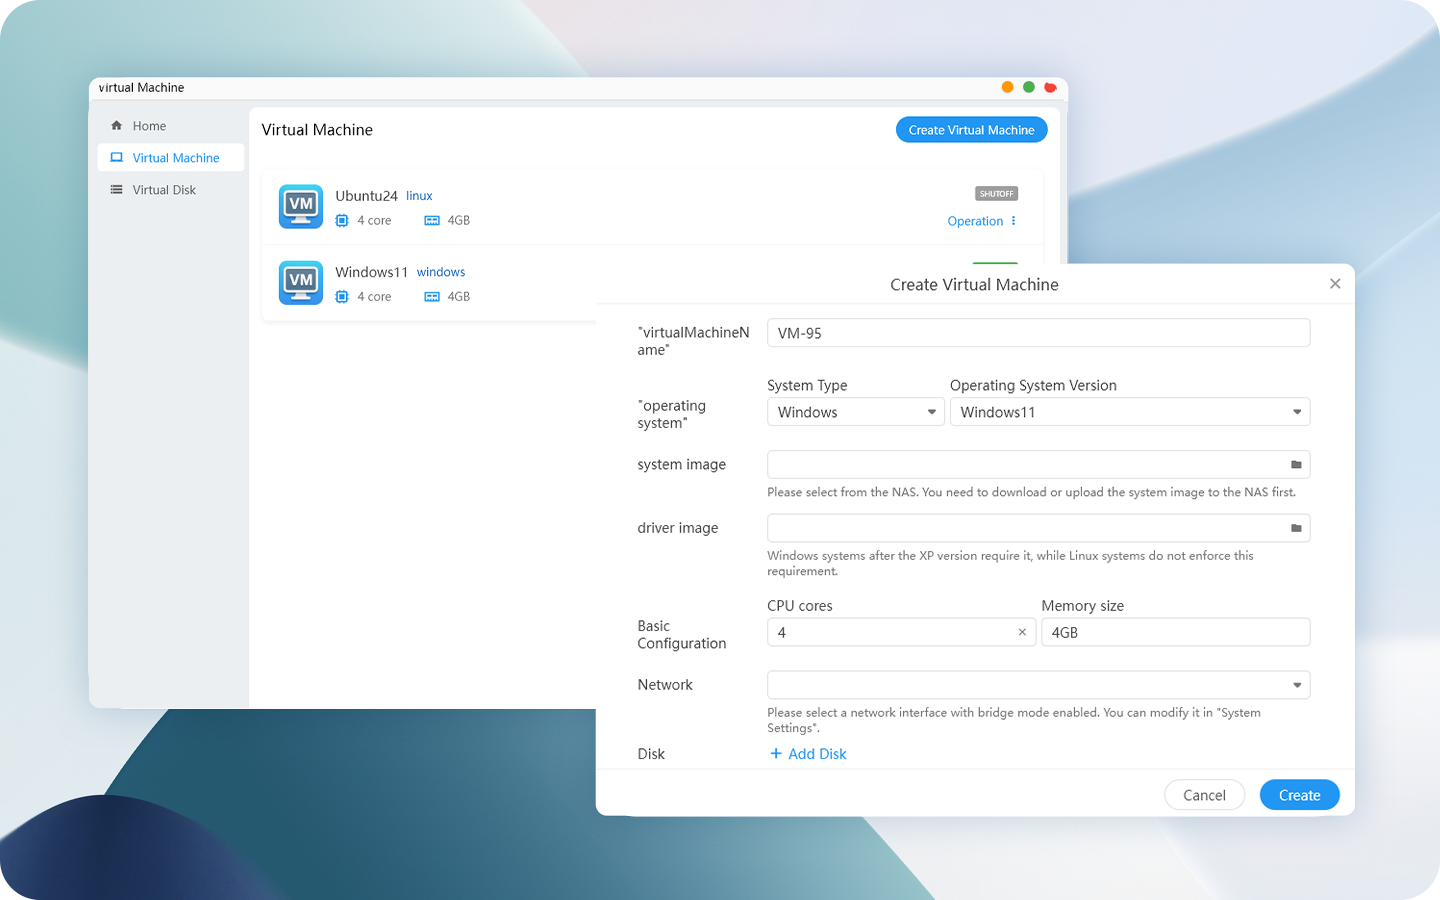Go to Home in sidebar

pos(170,126)
